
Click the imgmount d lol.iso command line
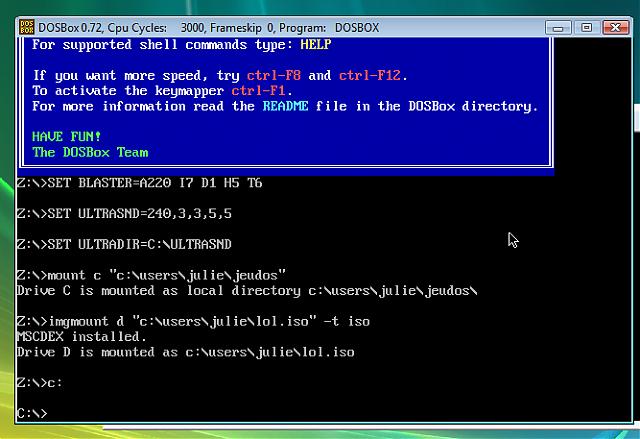[193, 321]
